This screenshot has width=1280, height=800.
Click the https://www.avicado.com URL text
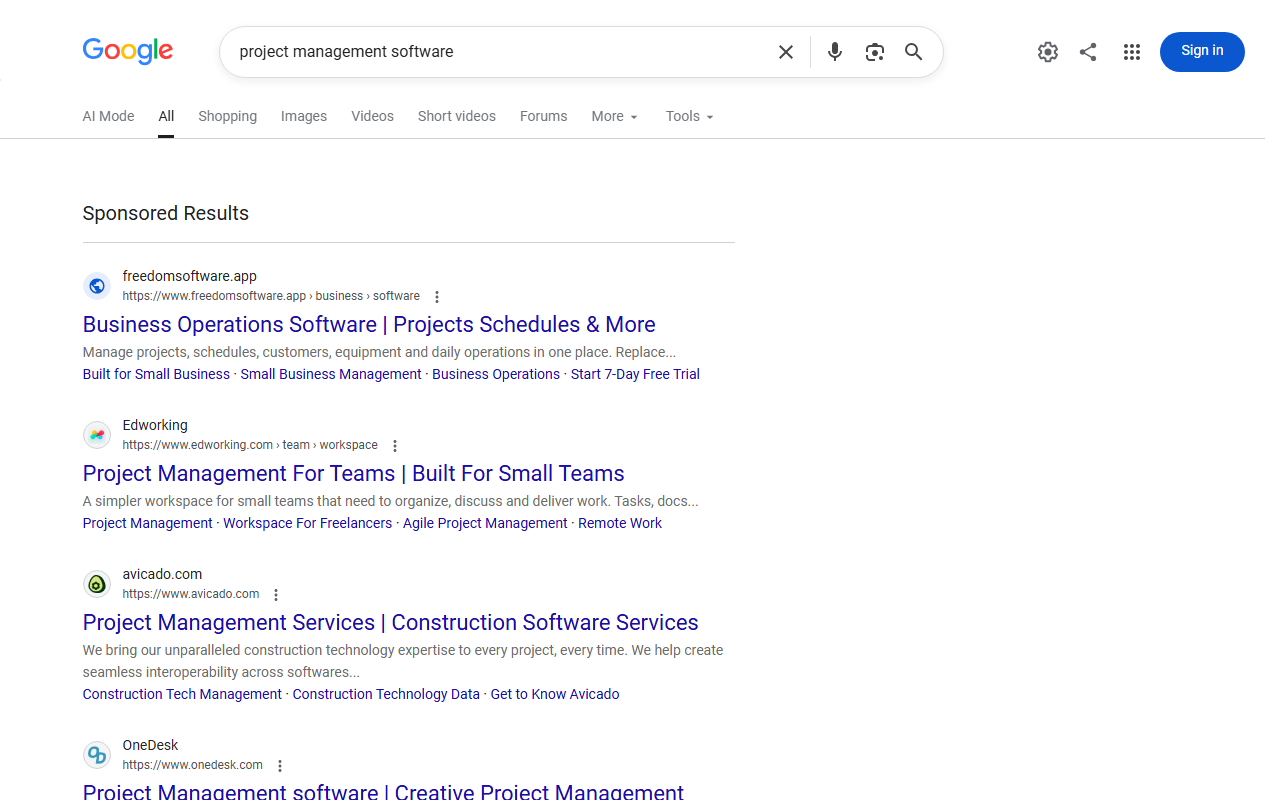click(191, 594)
